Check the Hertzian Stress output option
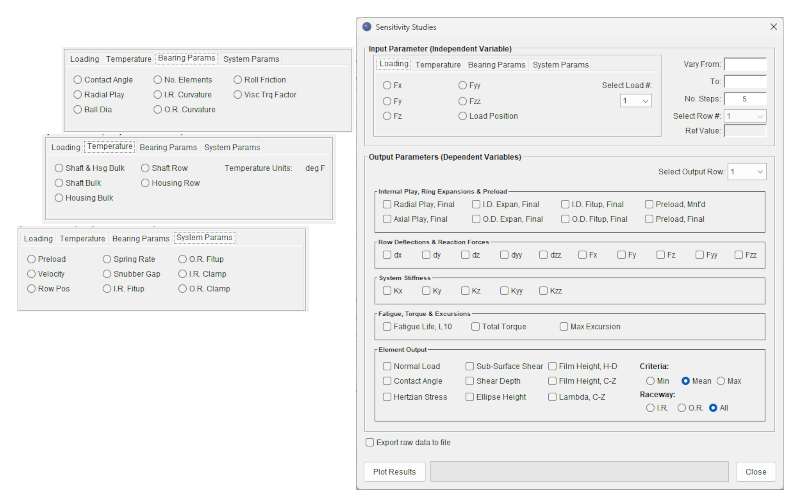Viewport: 800px width, 504px height. 387,397
